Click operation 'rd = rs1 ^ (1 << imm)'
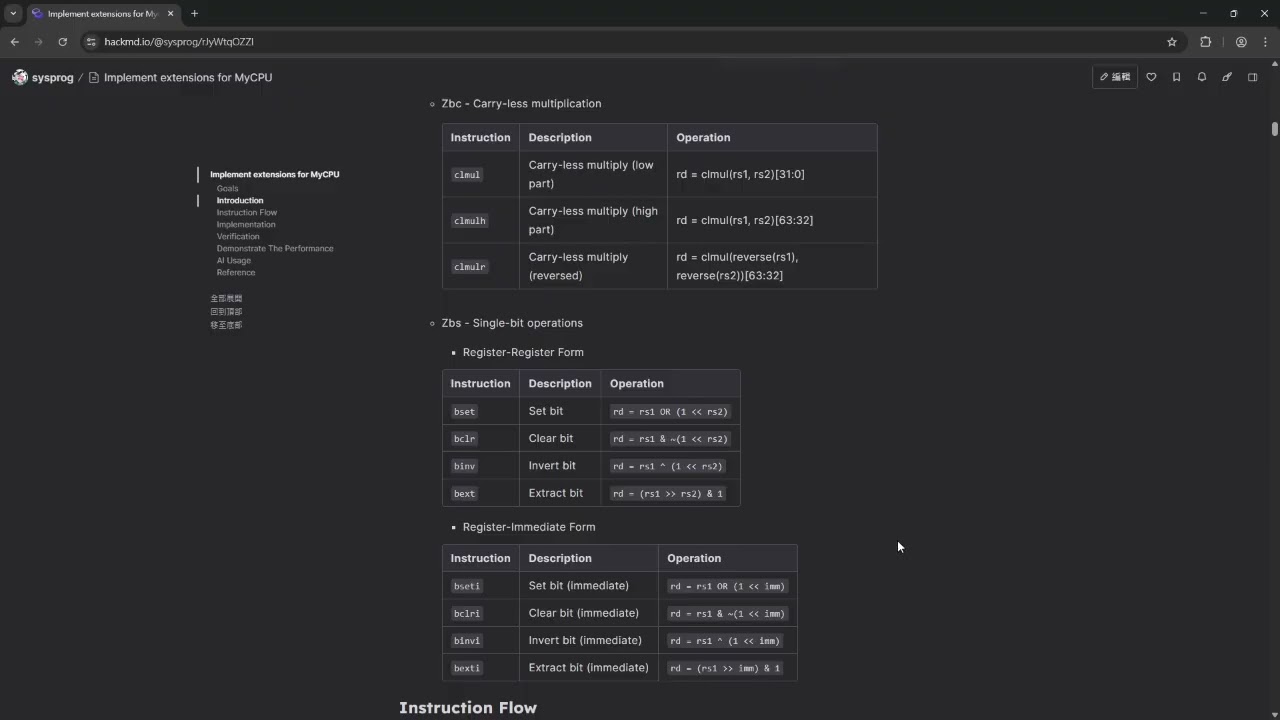This screenshot has height=720, width=1280. pos(725,640)
